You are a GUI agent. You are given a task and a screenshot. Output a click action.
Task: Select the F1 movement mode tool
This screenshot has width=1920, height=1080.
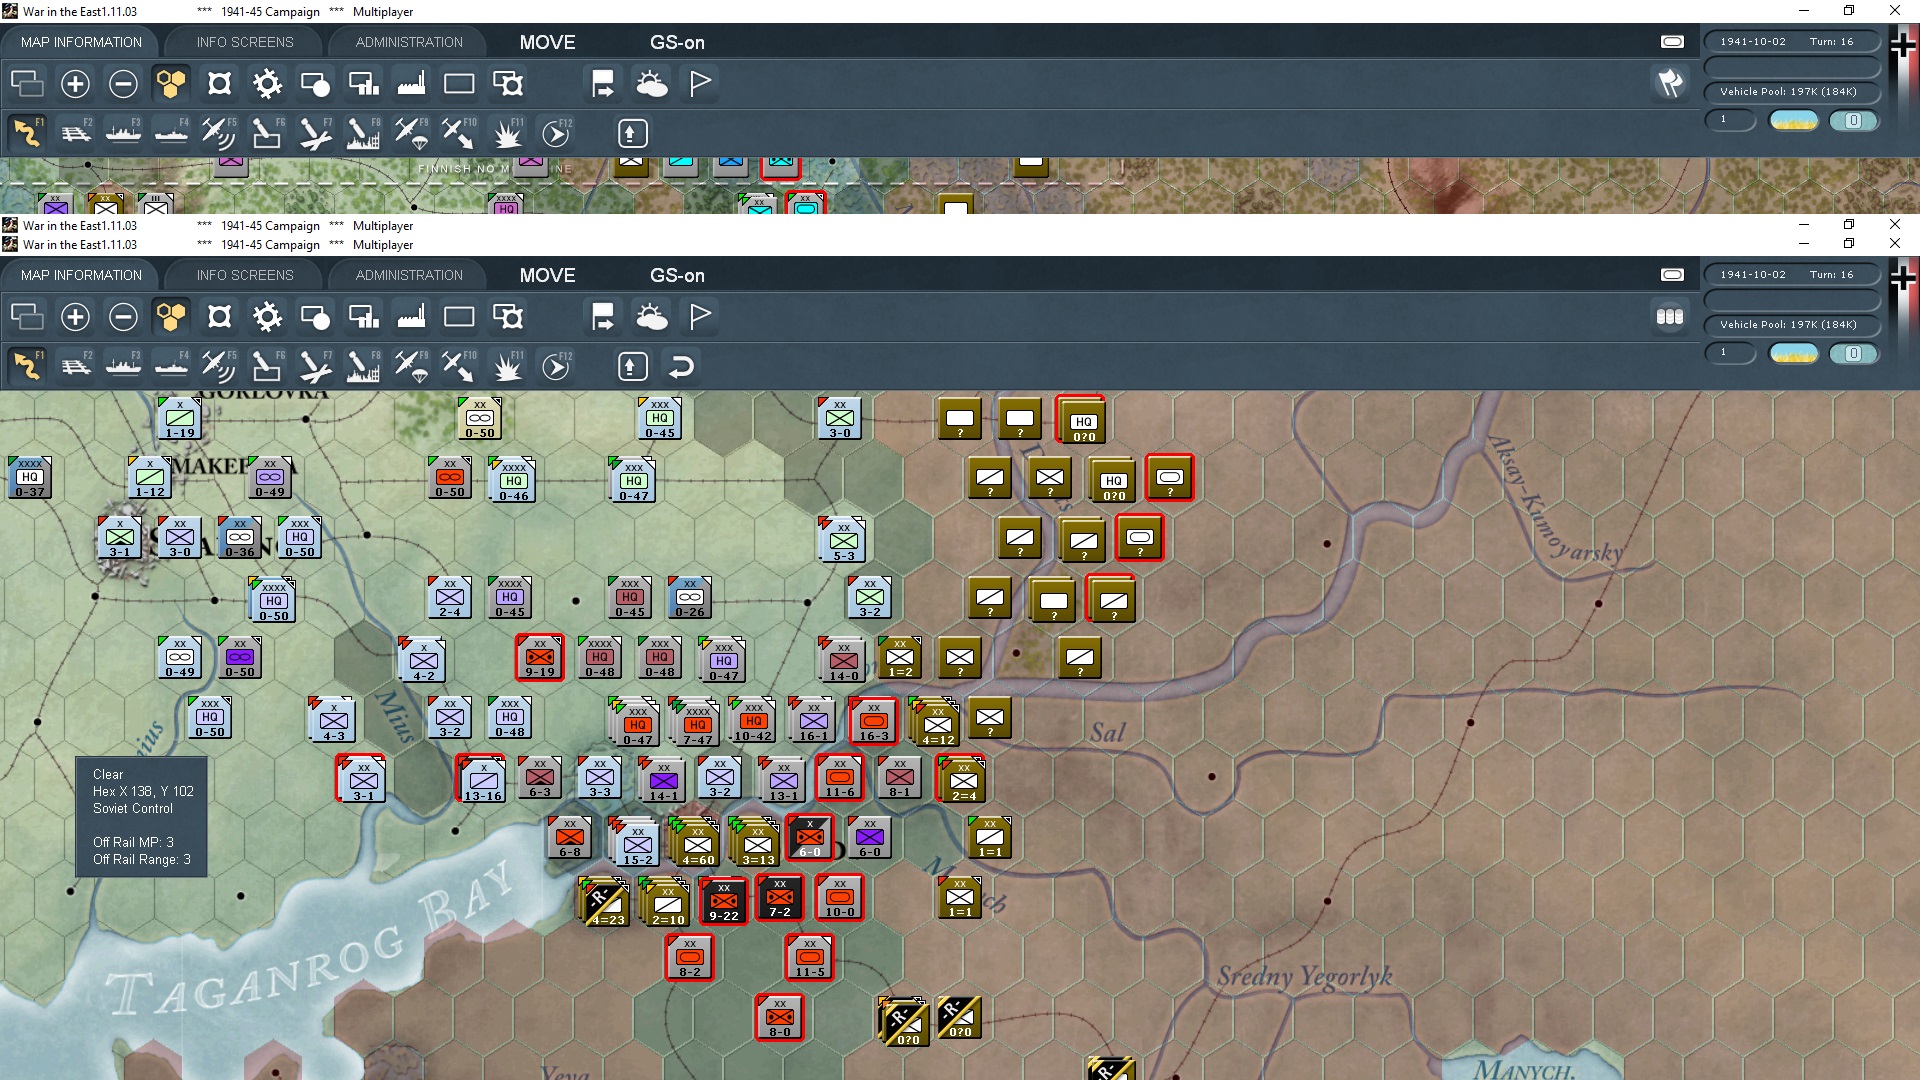click(x=27, y=366)
